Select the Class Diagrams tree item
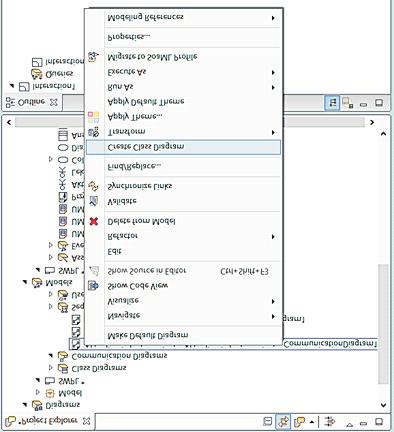 tap(99, 368)
